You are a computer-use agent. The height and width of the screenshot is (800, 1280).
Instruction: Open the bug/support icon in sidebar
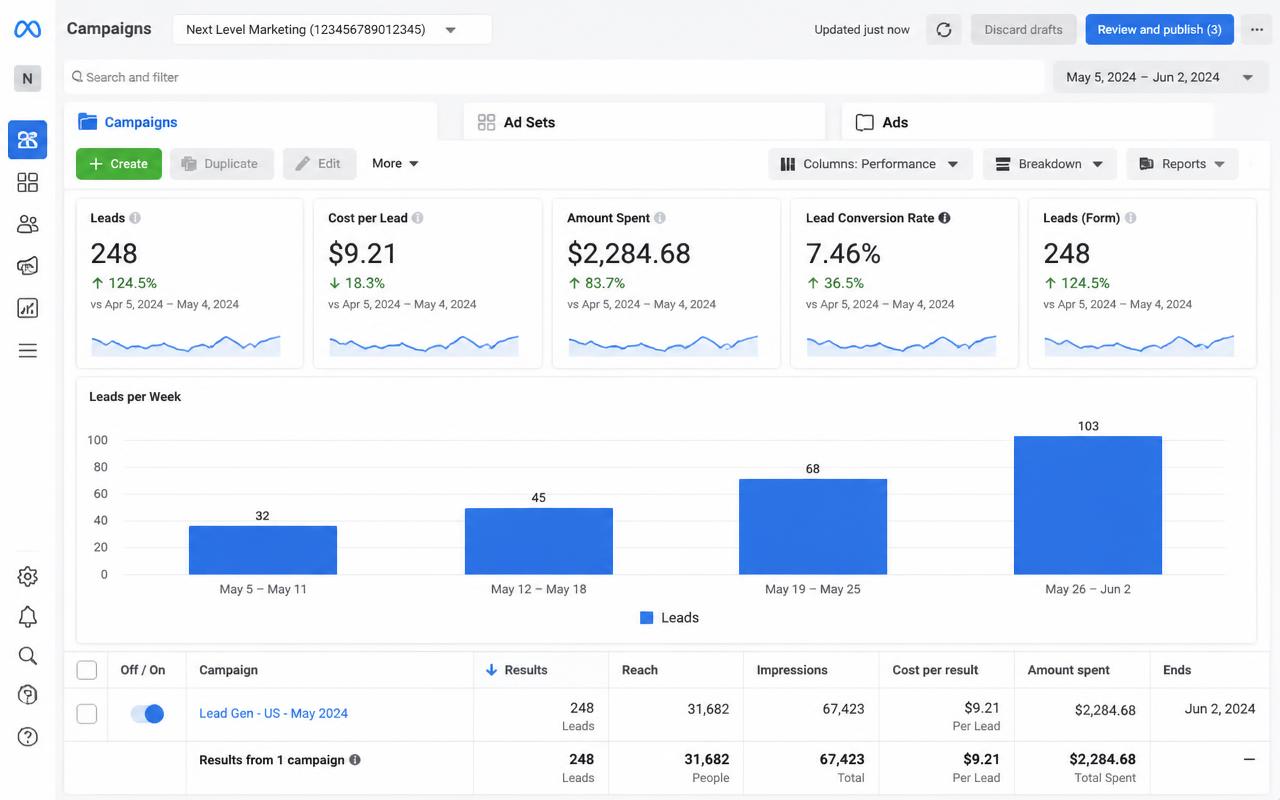coord(27,696)
